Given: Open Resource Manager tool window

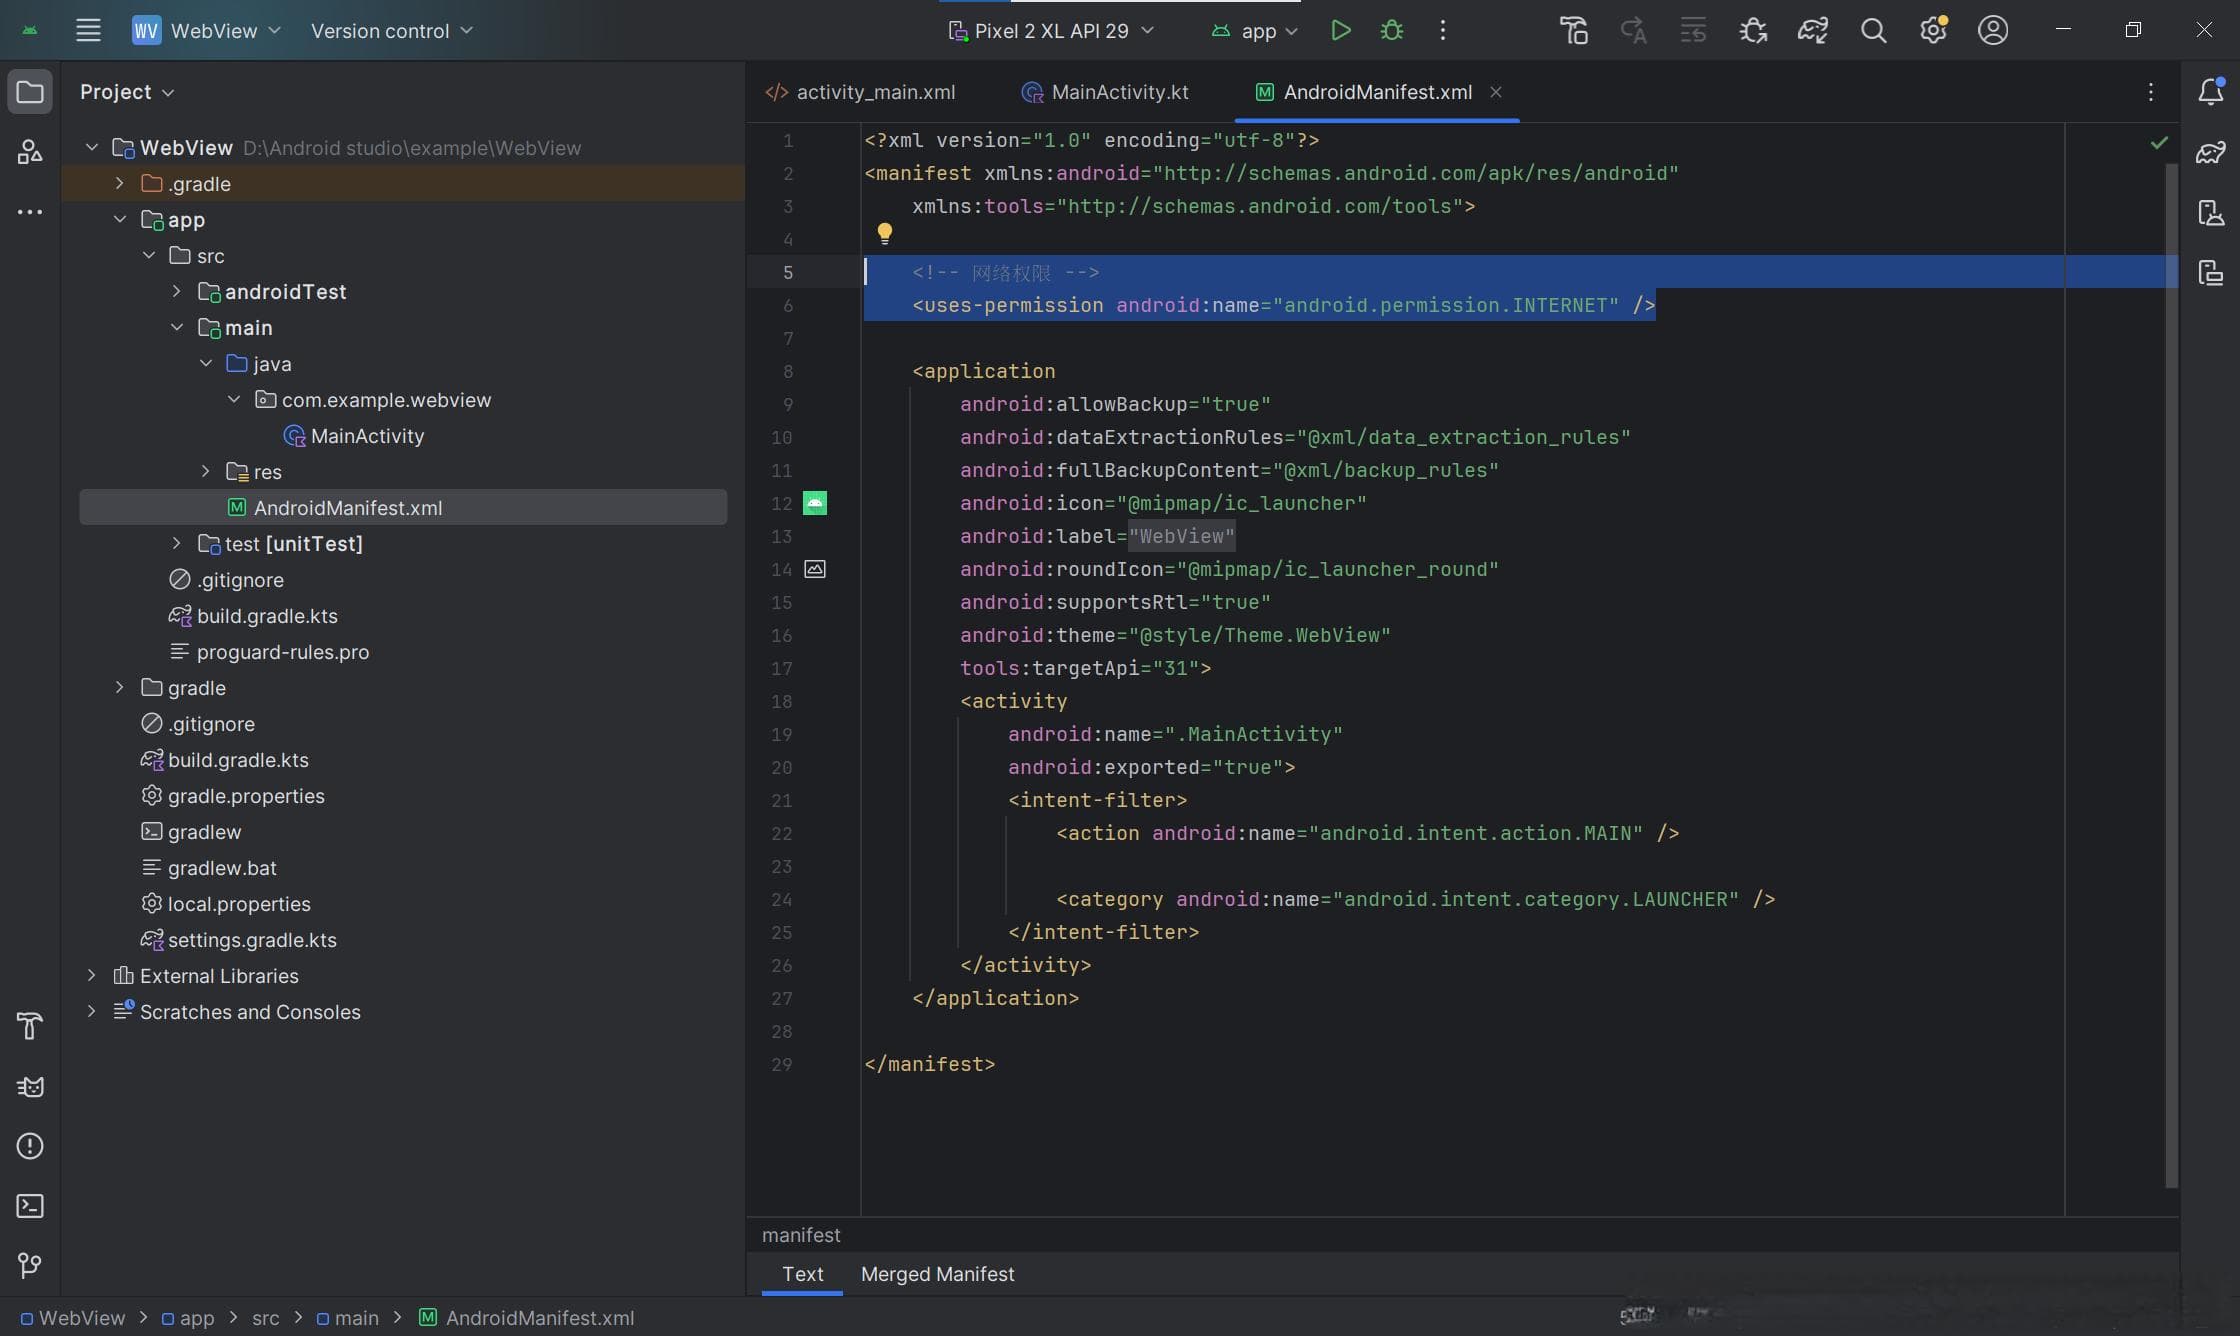Looking at the screenshot, I should (30, 152).
